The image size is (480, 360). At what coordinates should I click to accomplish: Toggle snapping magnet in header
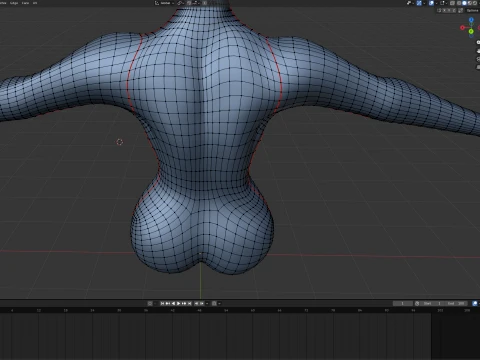189,3
